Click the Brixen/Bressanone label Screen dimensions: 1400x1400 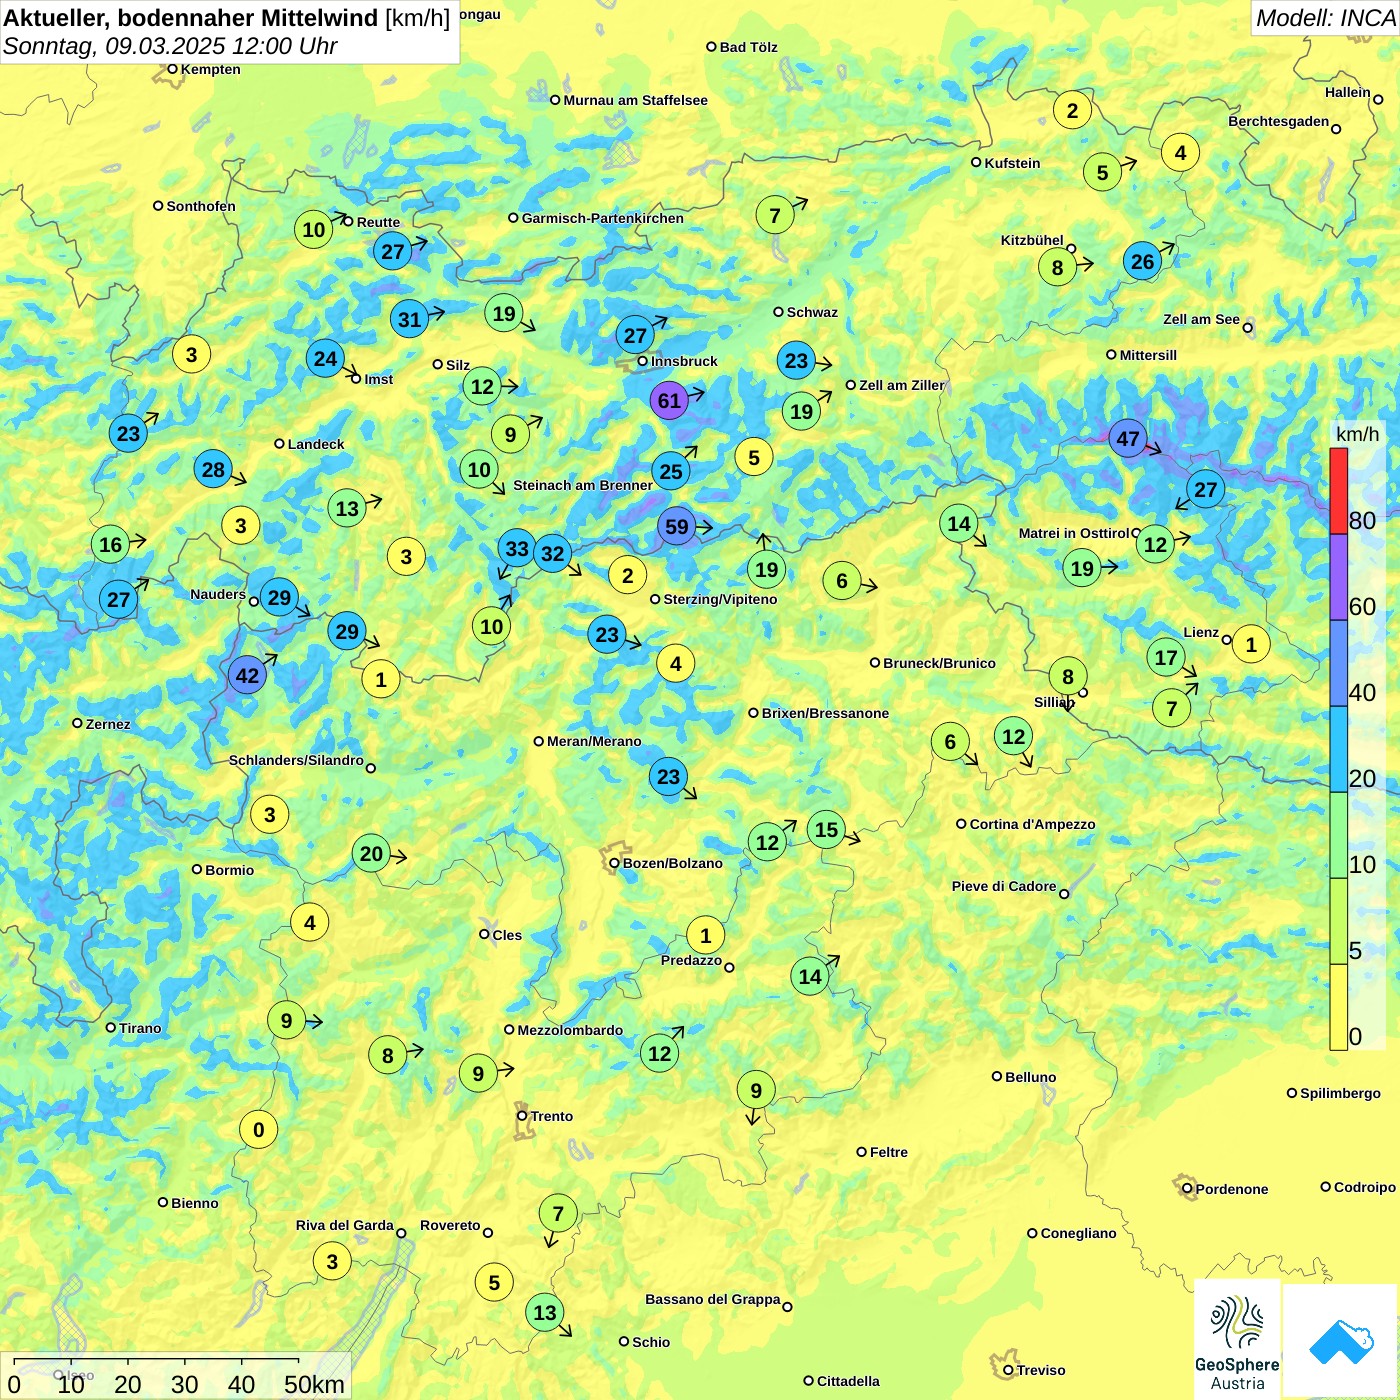click(825, 713)
